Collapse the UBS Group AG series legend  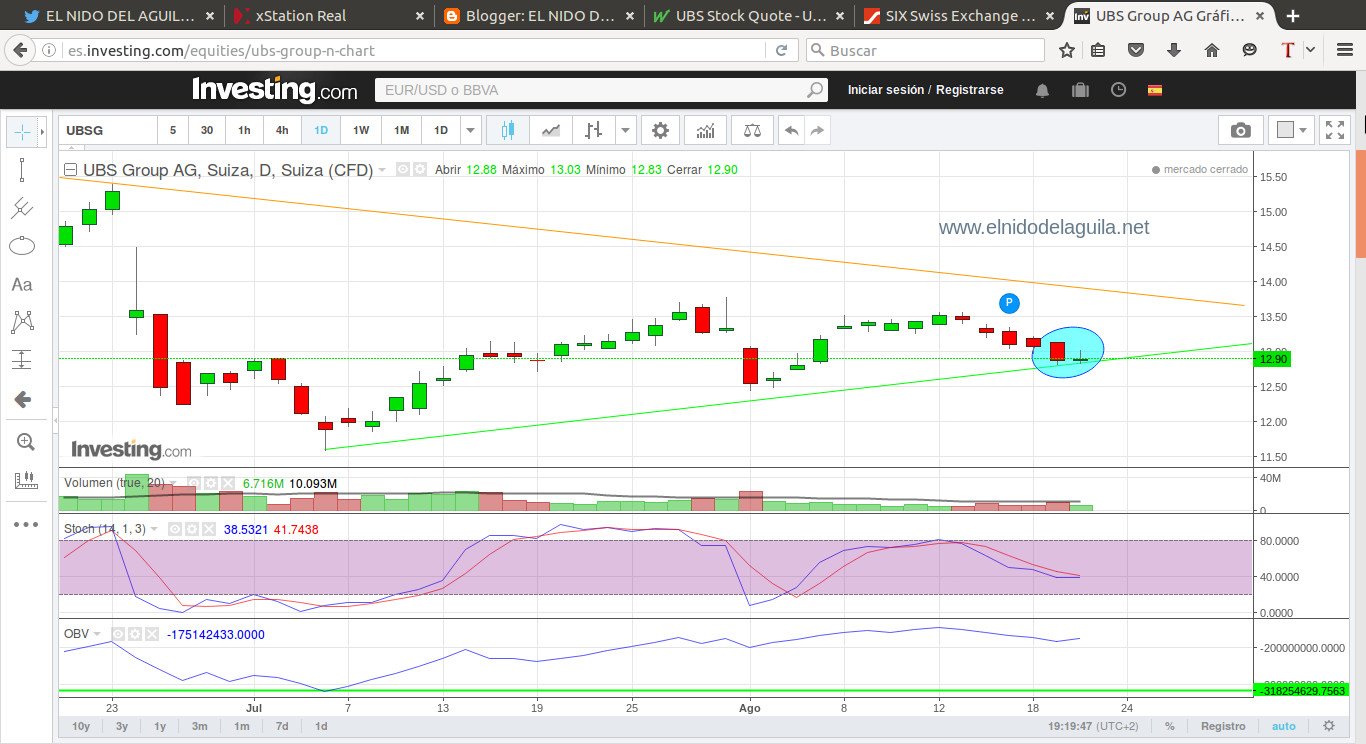click(x=71, y=170)
